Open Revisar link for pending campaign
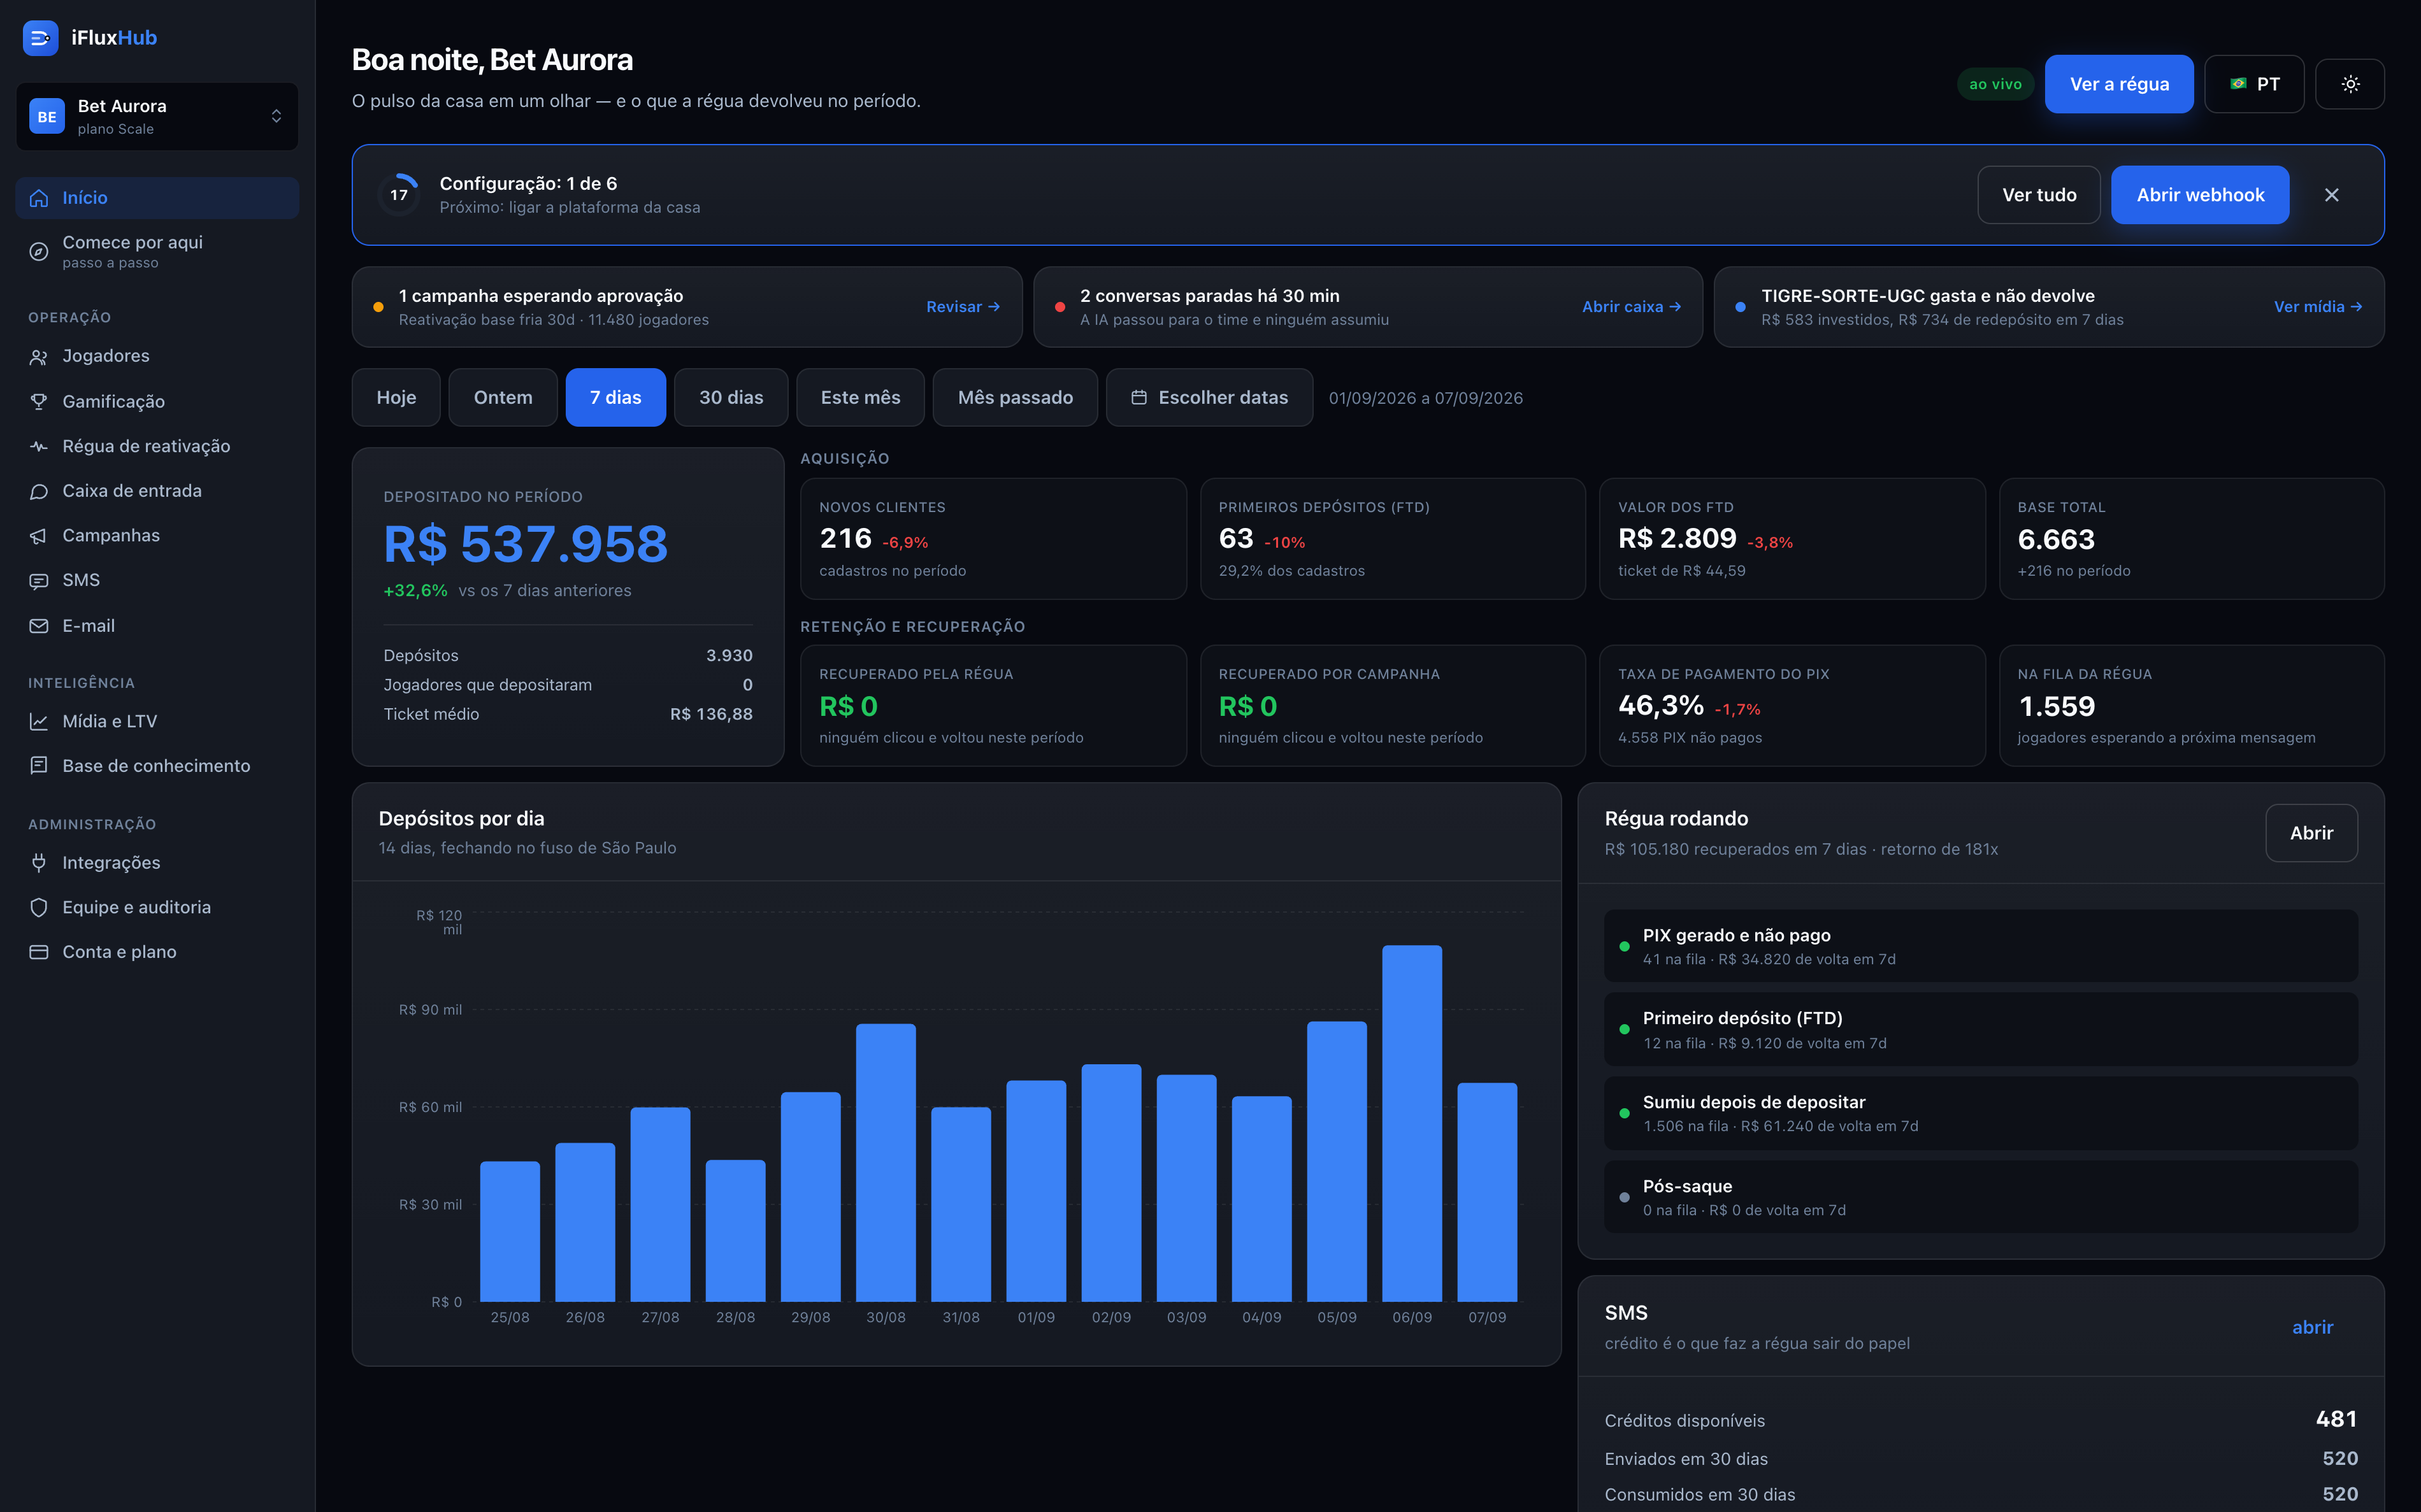The width and height of the screenshot is (2421, 1512). point(963,307)
